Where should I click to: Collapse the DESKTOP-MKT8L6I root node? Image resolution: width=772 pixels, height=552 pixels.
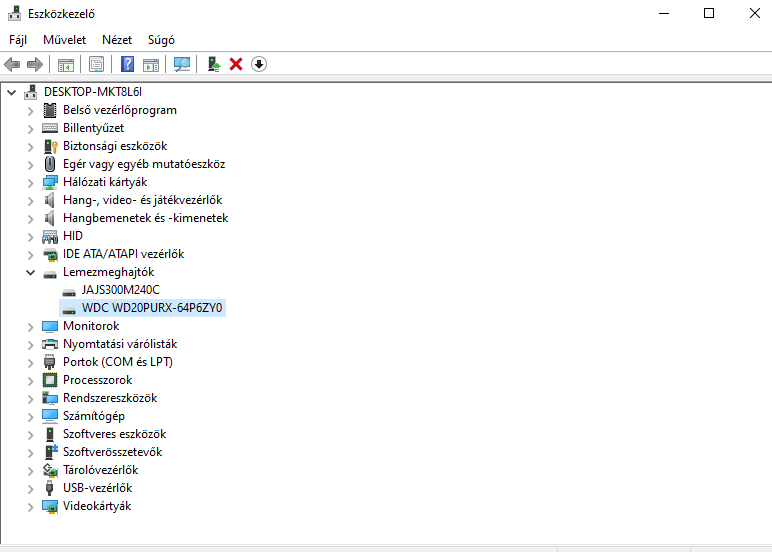point(12,92)
